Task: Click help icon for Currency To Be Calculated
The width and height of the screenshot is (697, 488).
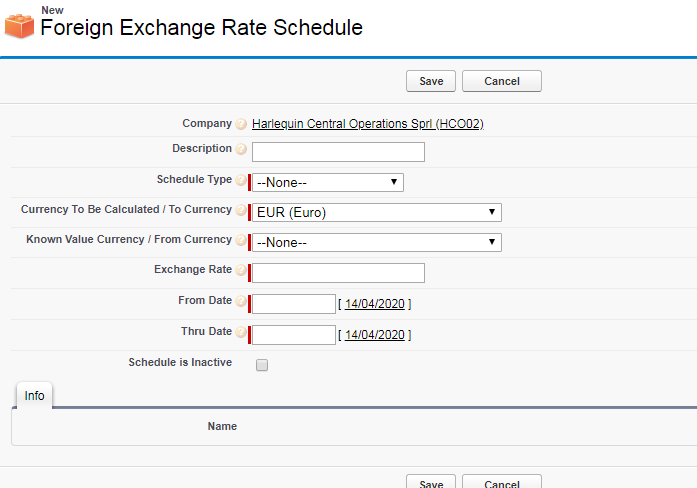Action: (x=241, y=211)
